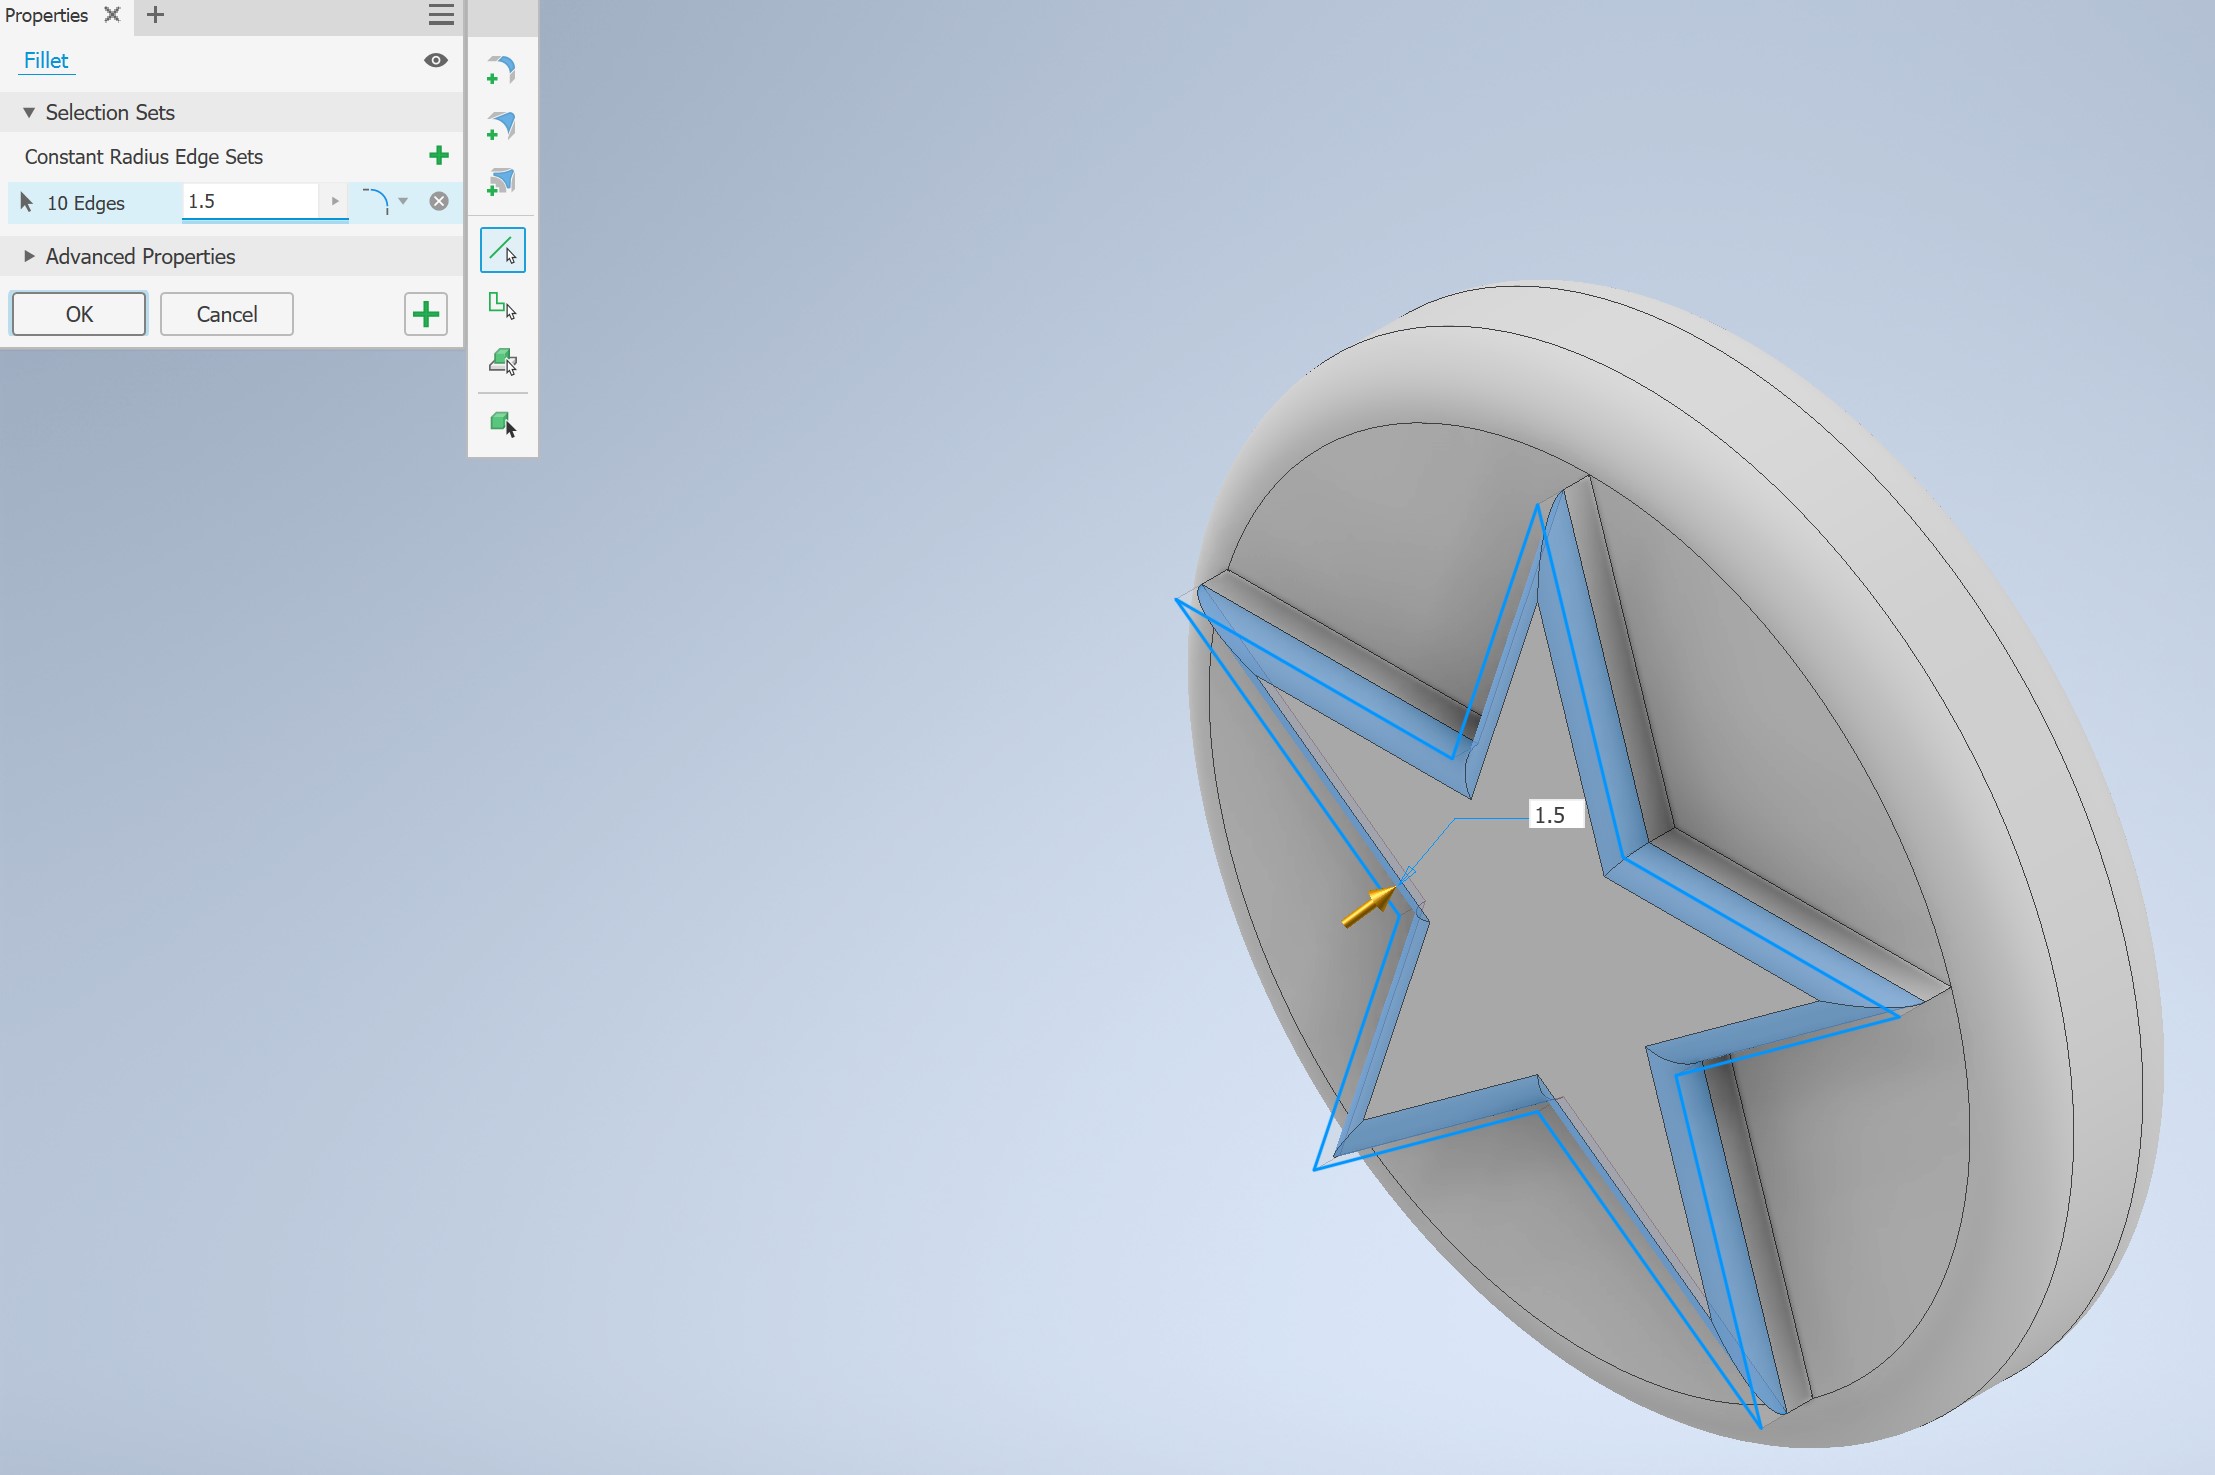Click the Fillet feature name link

(46, 60)
